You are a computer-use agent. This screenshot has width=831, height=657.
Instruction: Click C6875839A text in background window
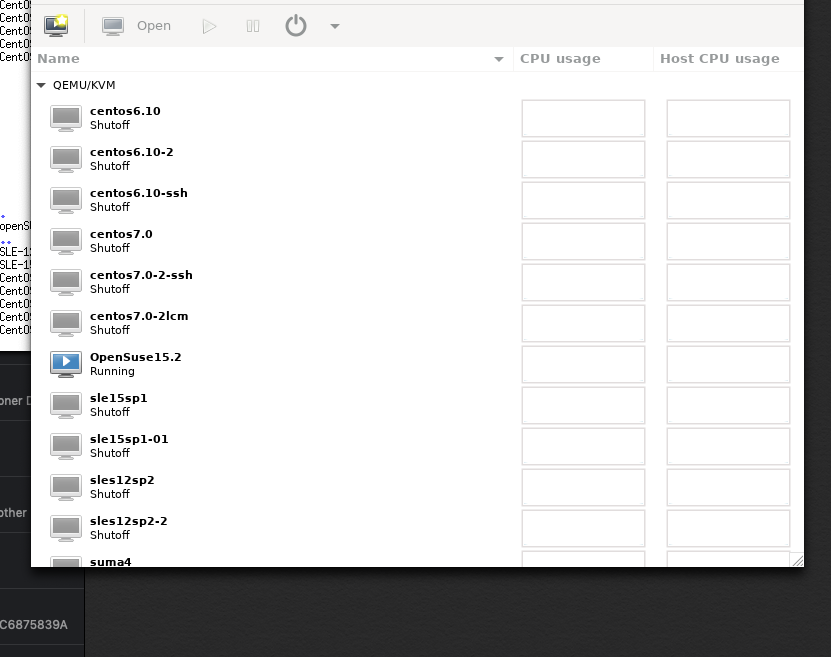click(x=33, y=625)
